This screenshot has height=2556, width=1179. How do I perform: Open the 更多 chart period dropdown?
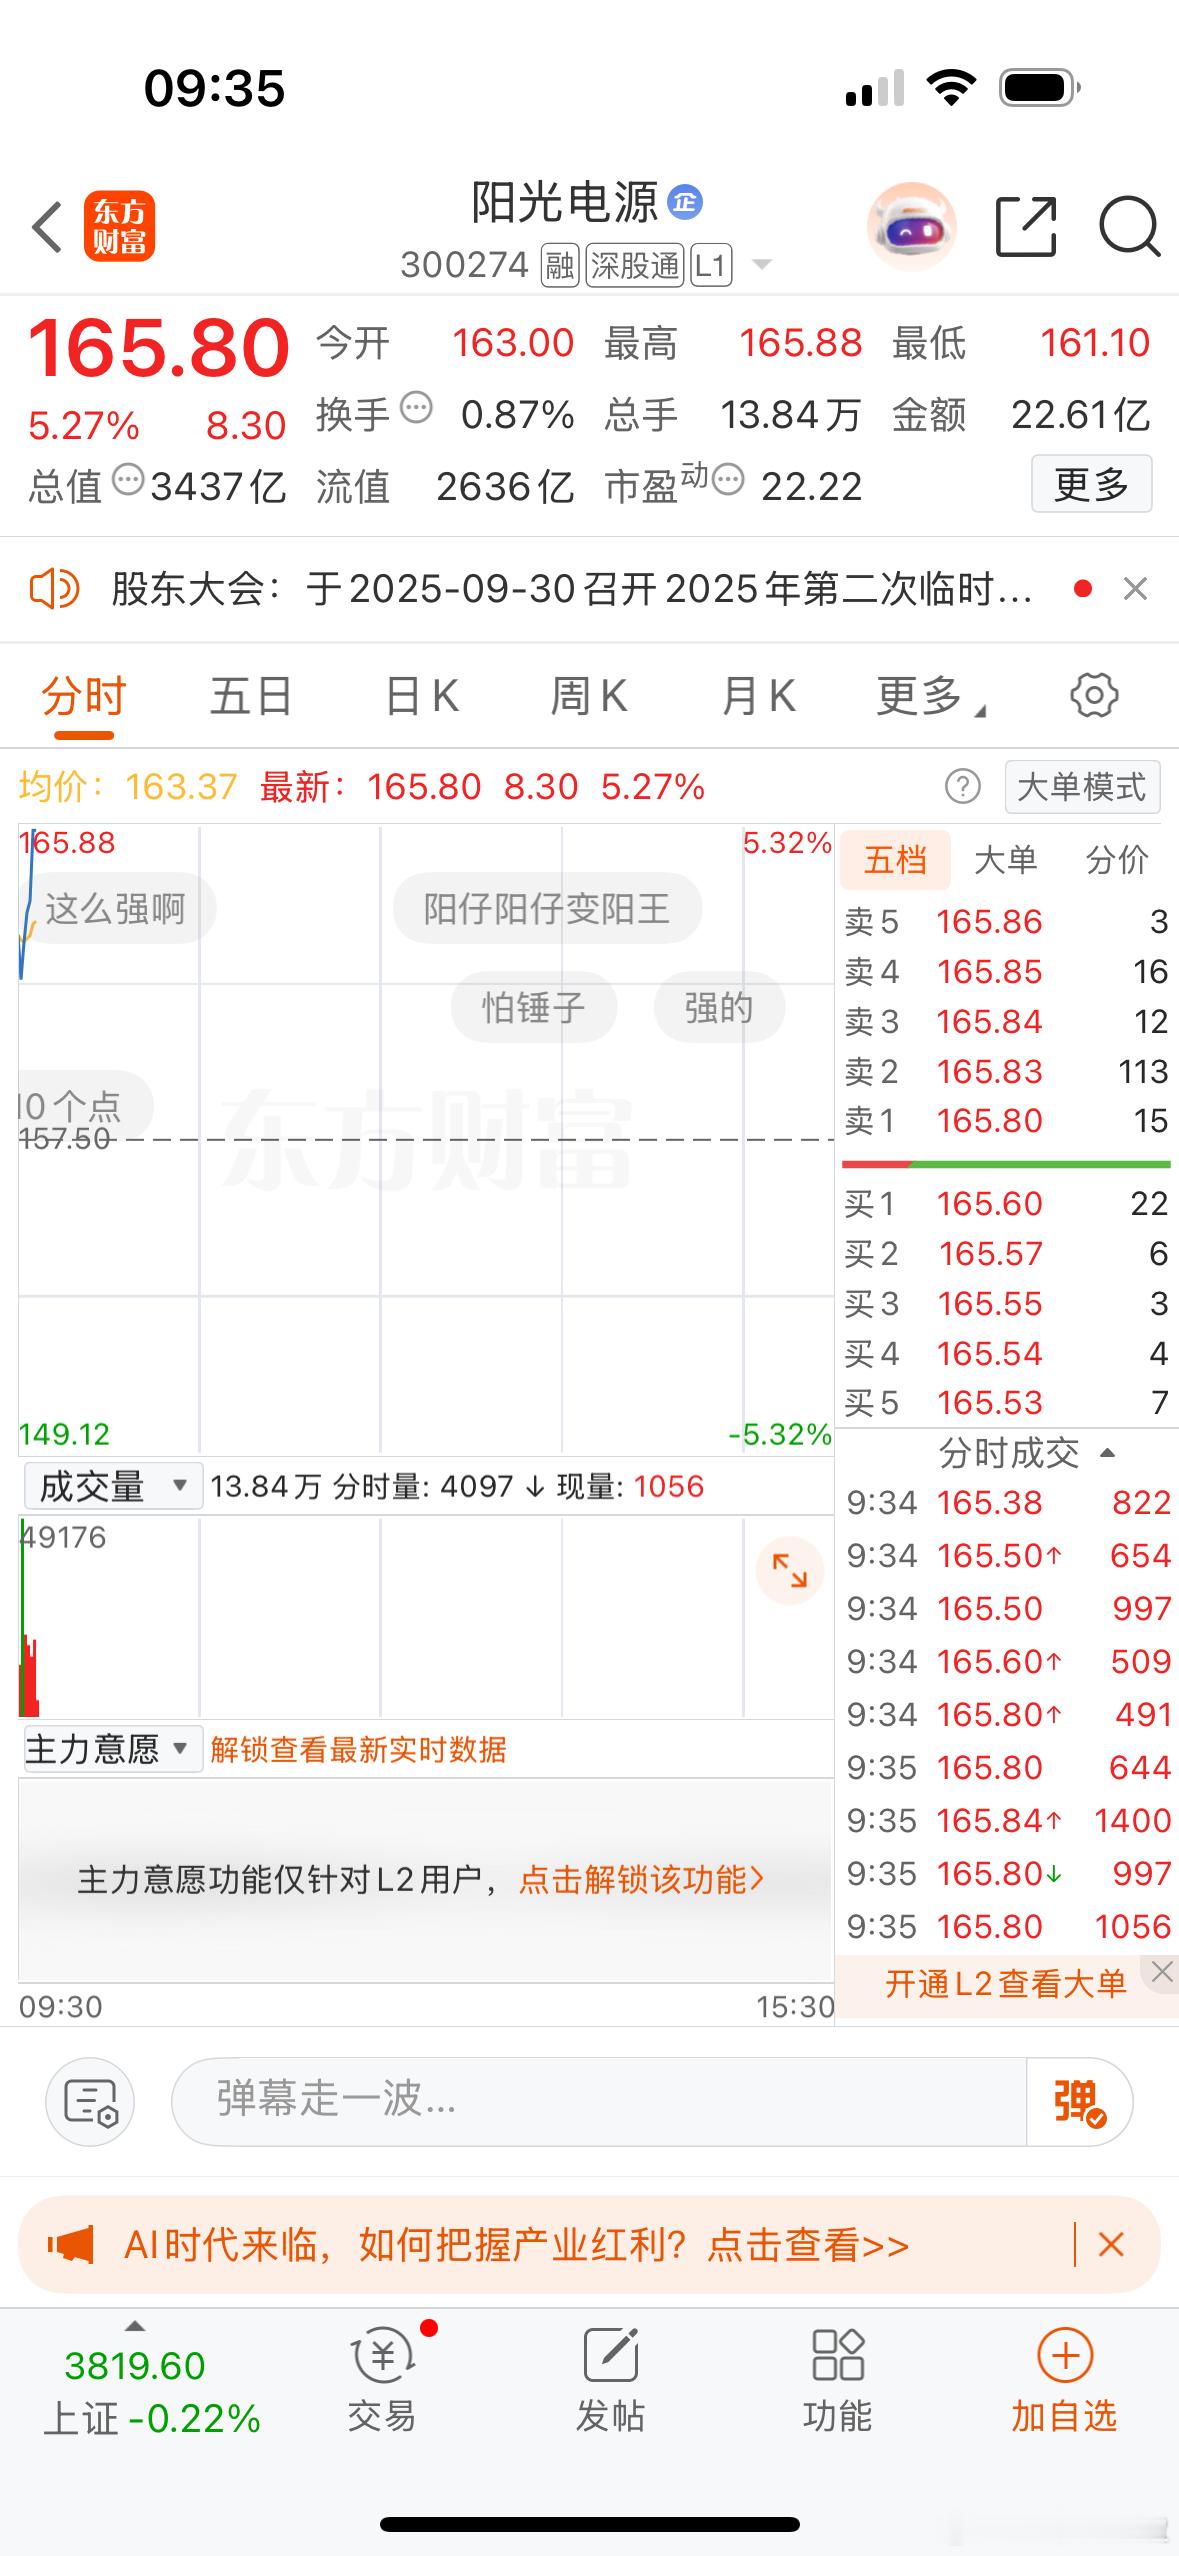(930, 695)
